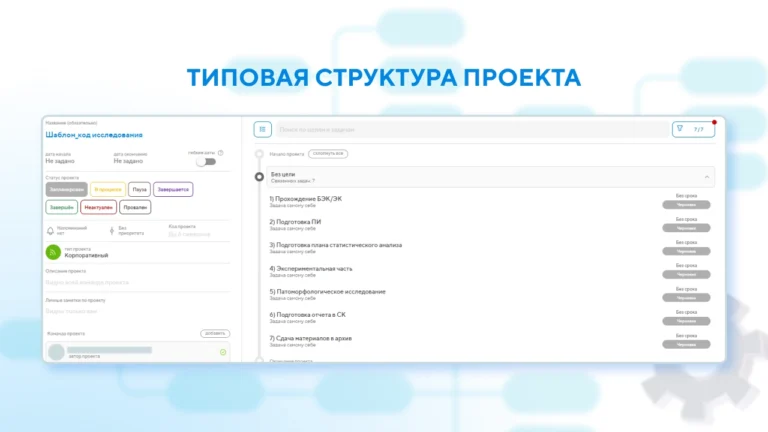
Task: Select the Начало проекта timeline node
Action: [259, 154]
